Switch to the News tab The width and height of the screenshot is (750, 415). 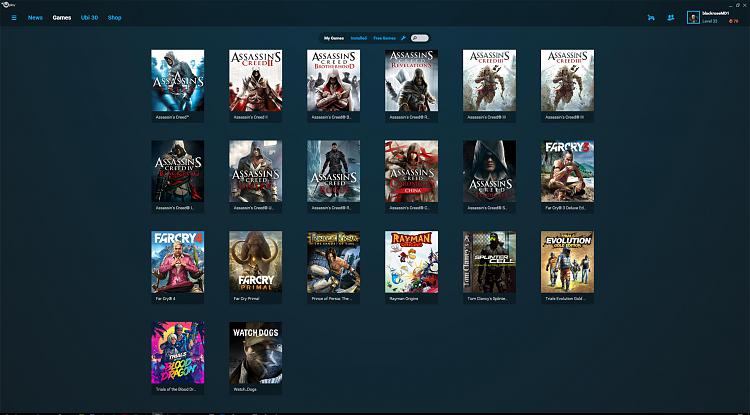pos(35,18)
